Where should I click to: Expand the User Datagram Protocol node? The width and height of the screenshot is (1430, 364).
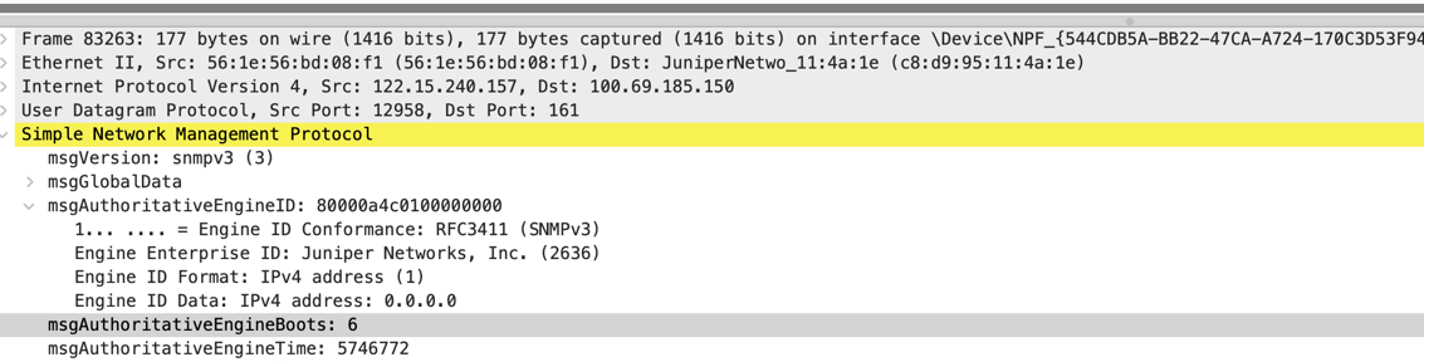(x=5, y=110)
